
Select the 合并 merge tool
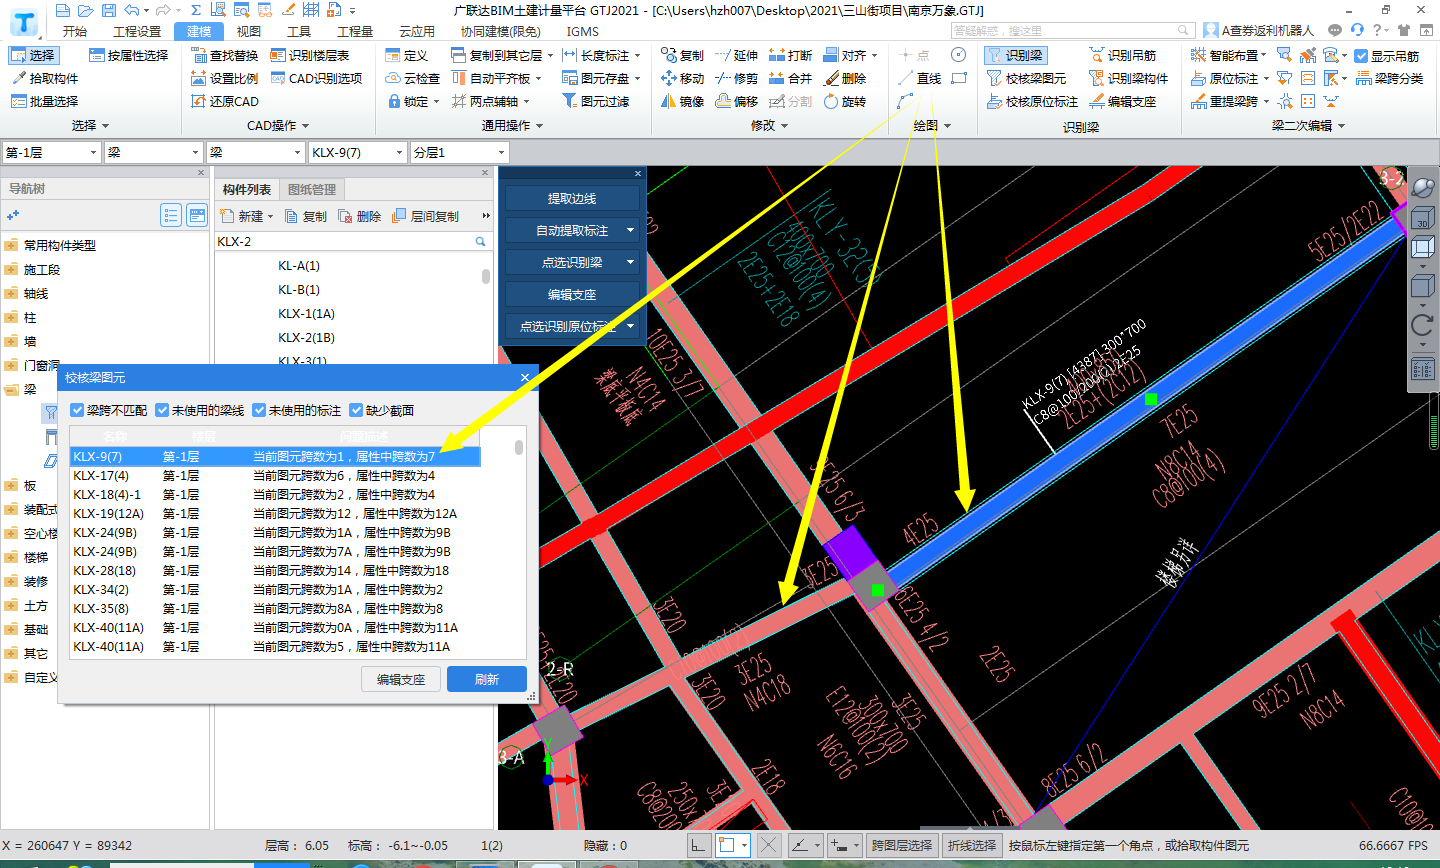(x=790, y=78)
